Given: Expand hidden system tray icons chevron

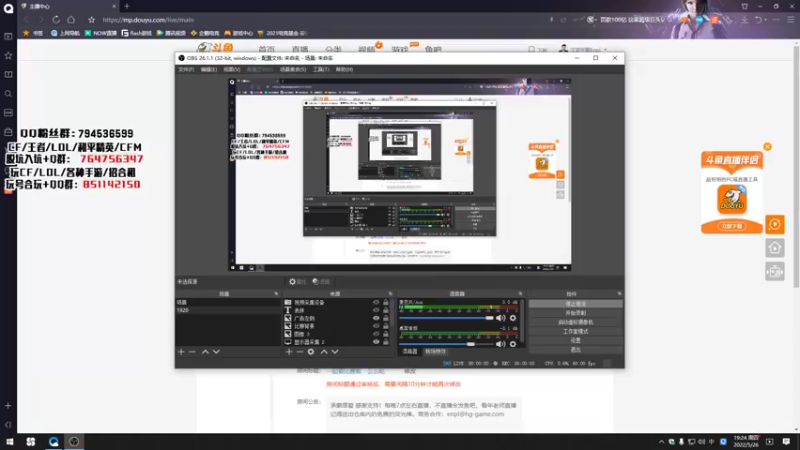Looking at the screenshot, I should pos(662,441).
